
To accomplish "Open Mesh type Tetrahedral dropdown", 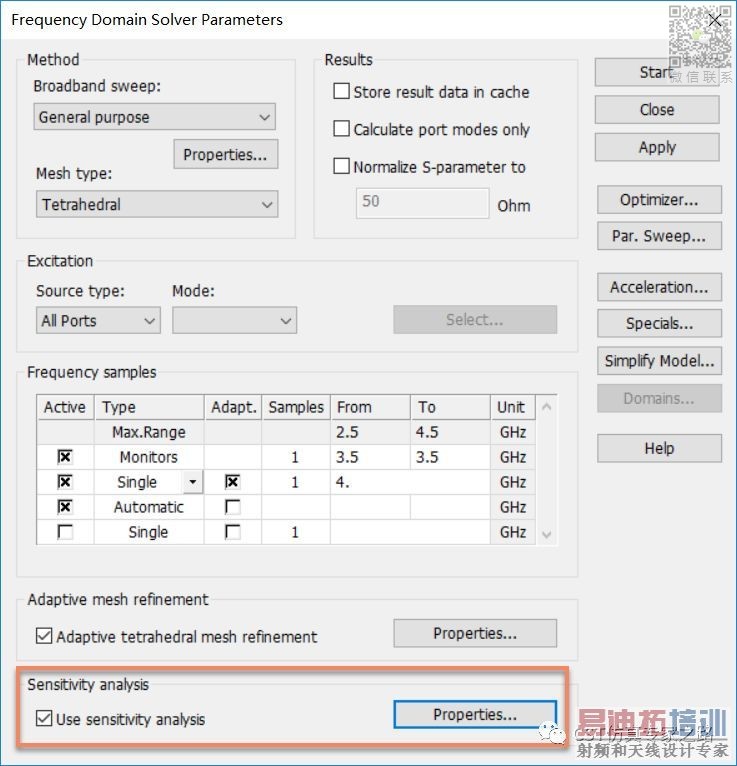I will click(x=157, y=204).
